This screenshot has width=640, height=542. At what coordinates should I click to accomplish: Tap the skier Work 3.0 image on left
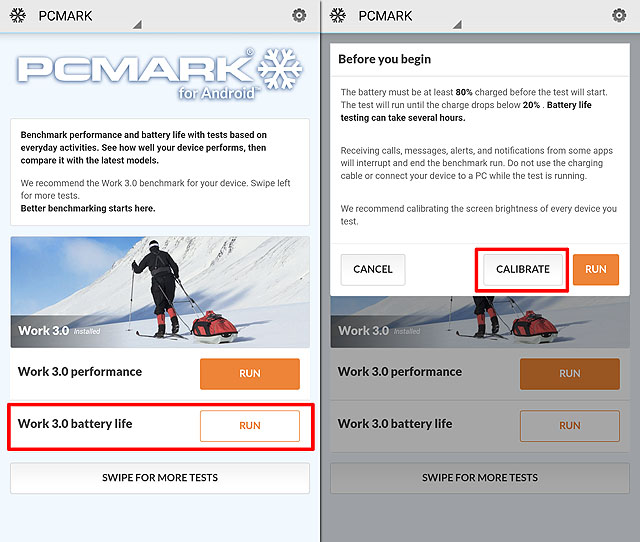(160, 292)
